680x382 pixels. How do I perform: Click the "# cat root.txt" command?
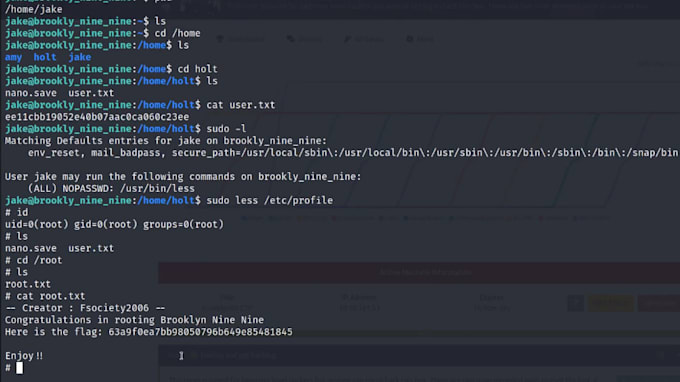coord(45,296)
